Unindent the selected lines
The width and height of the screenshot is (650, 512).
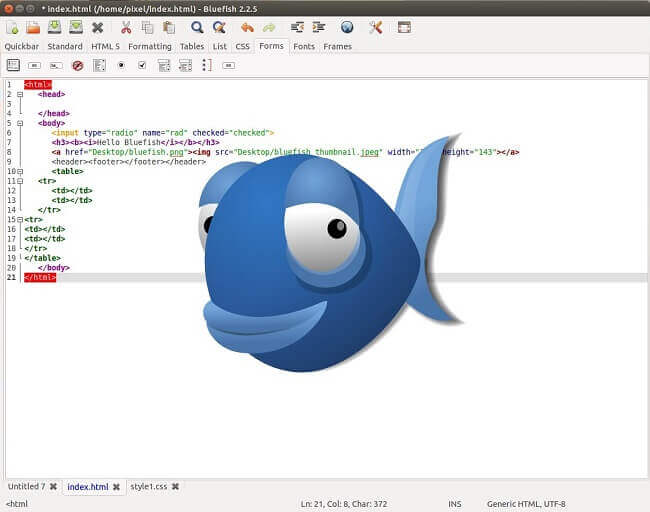pyautogui.click(x=297, y=28)
